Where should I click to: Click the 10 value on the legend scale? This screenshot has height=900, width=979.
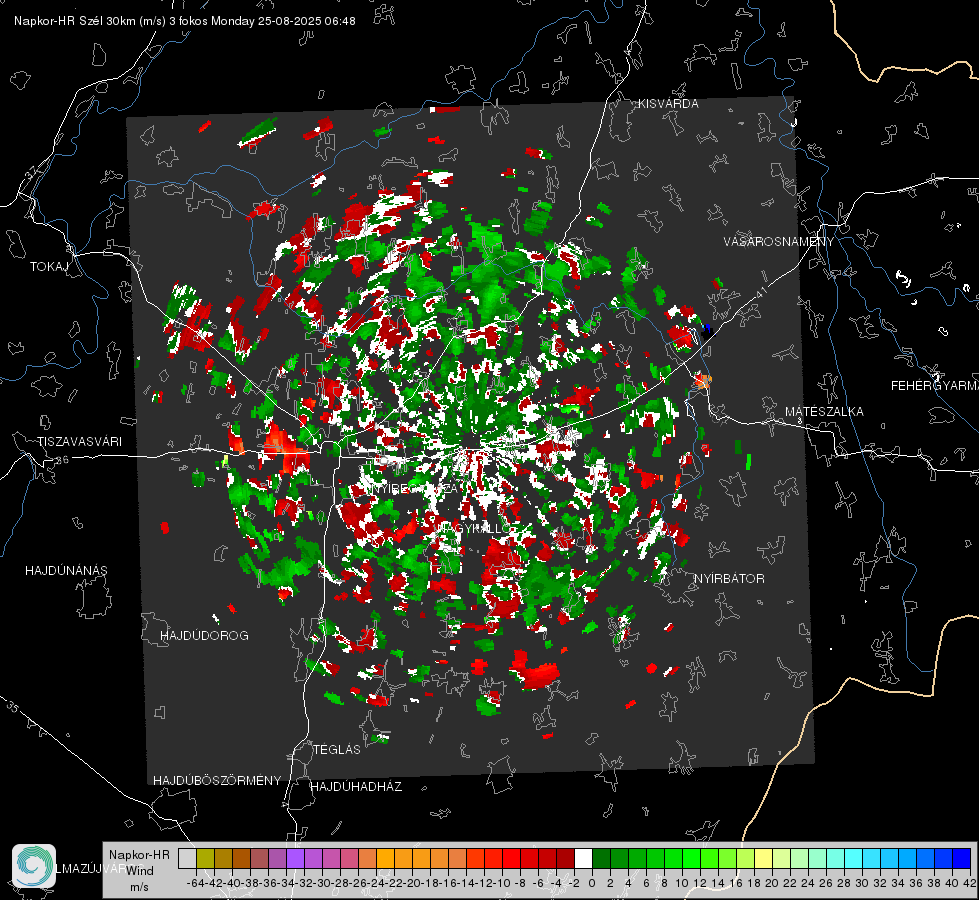tap(682, 883)
